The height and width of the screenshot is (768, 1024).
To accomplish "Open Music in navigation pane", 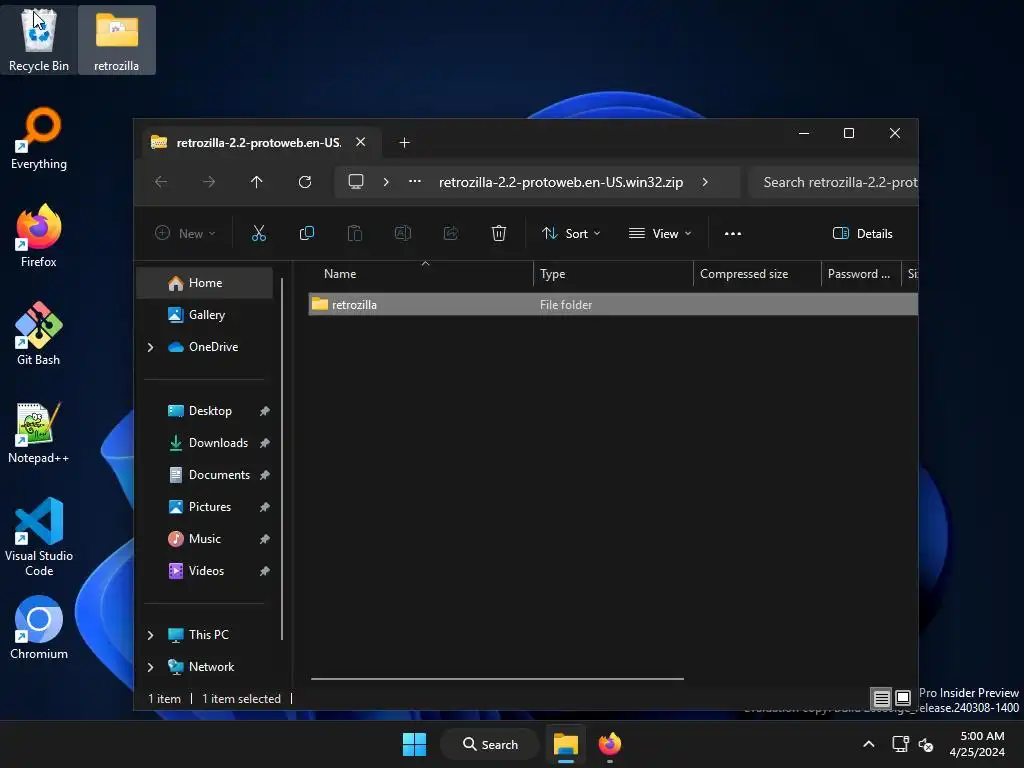I will (x=205, y=539).
